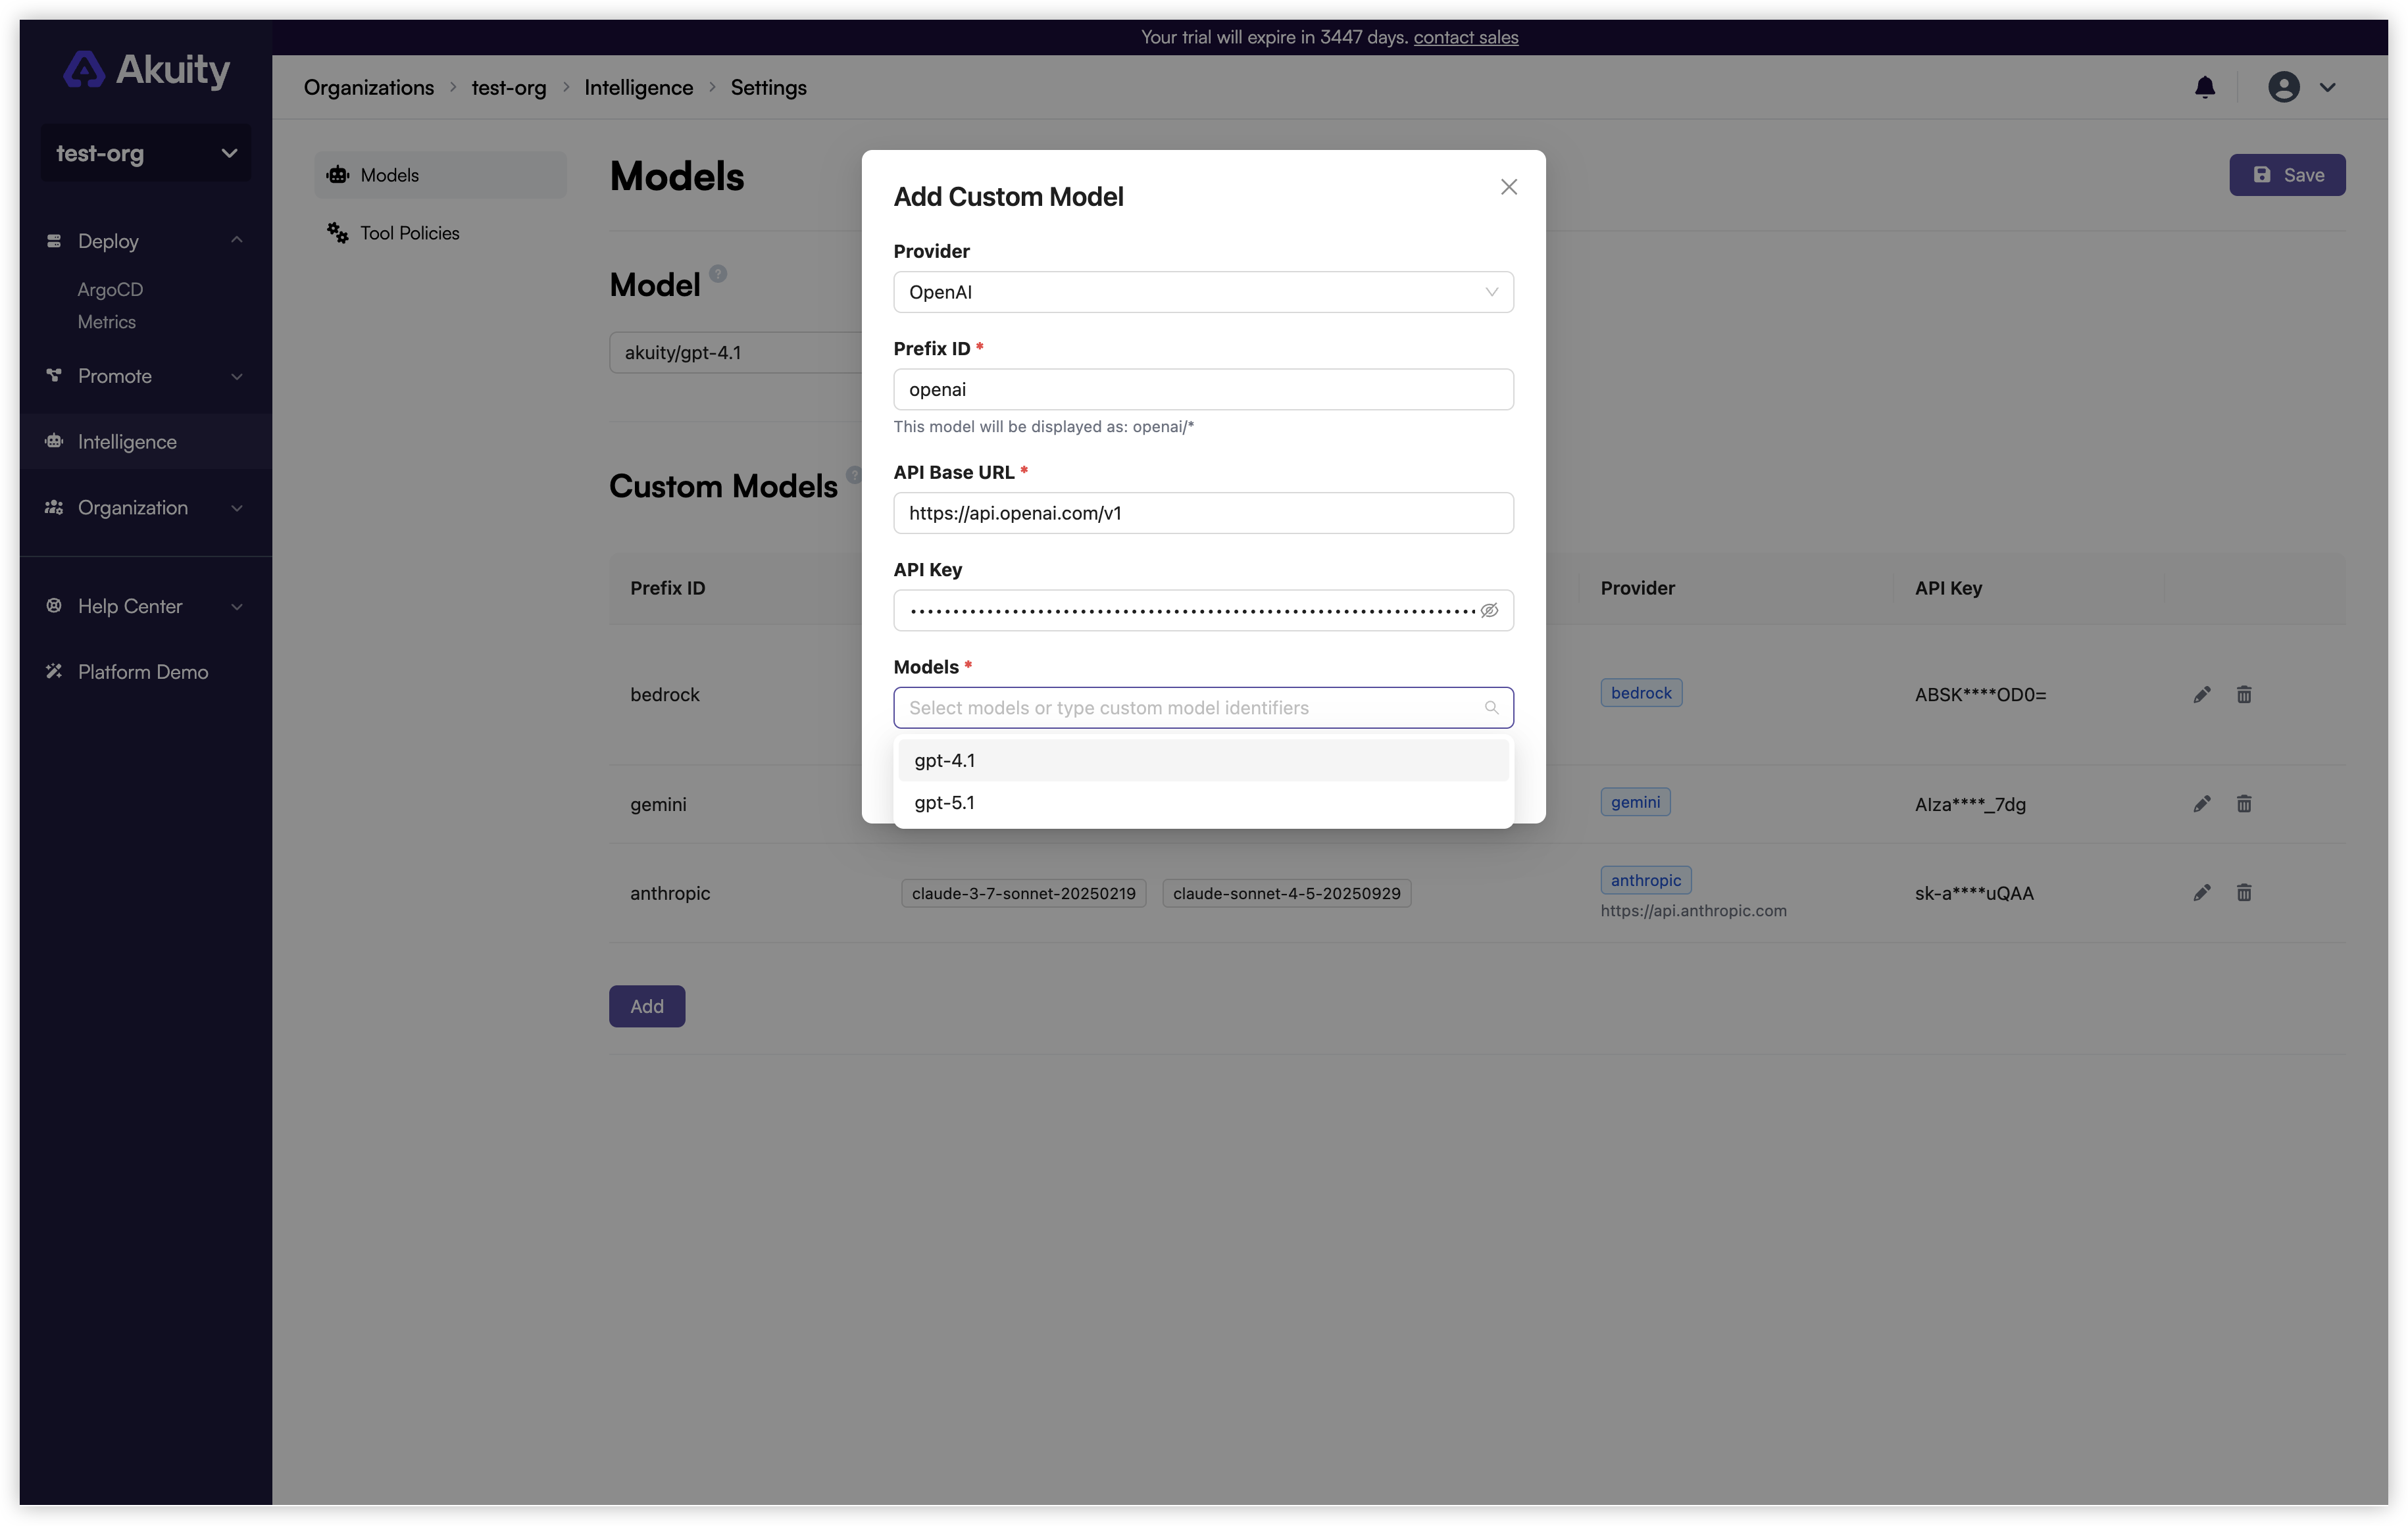The height and width of the screenshot is (1526, 2408).
Task: Click the claude-3-7-sonnet-20250219 model tag
Action: click(1023, 893)
